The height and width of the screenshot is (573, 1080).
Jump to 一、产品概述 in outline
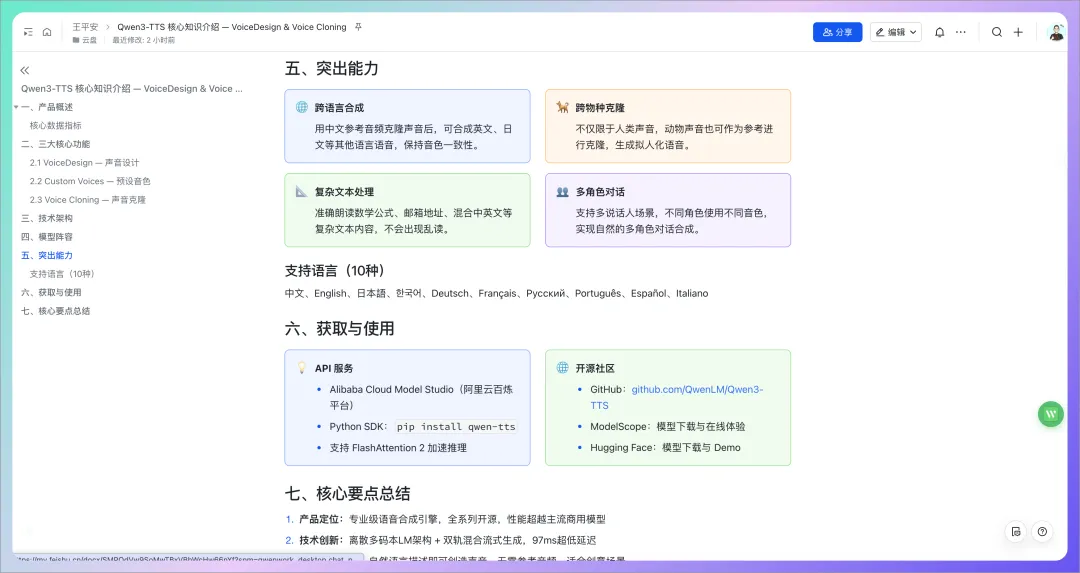[x=47, y=107]
